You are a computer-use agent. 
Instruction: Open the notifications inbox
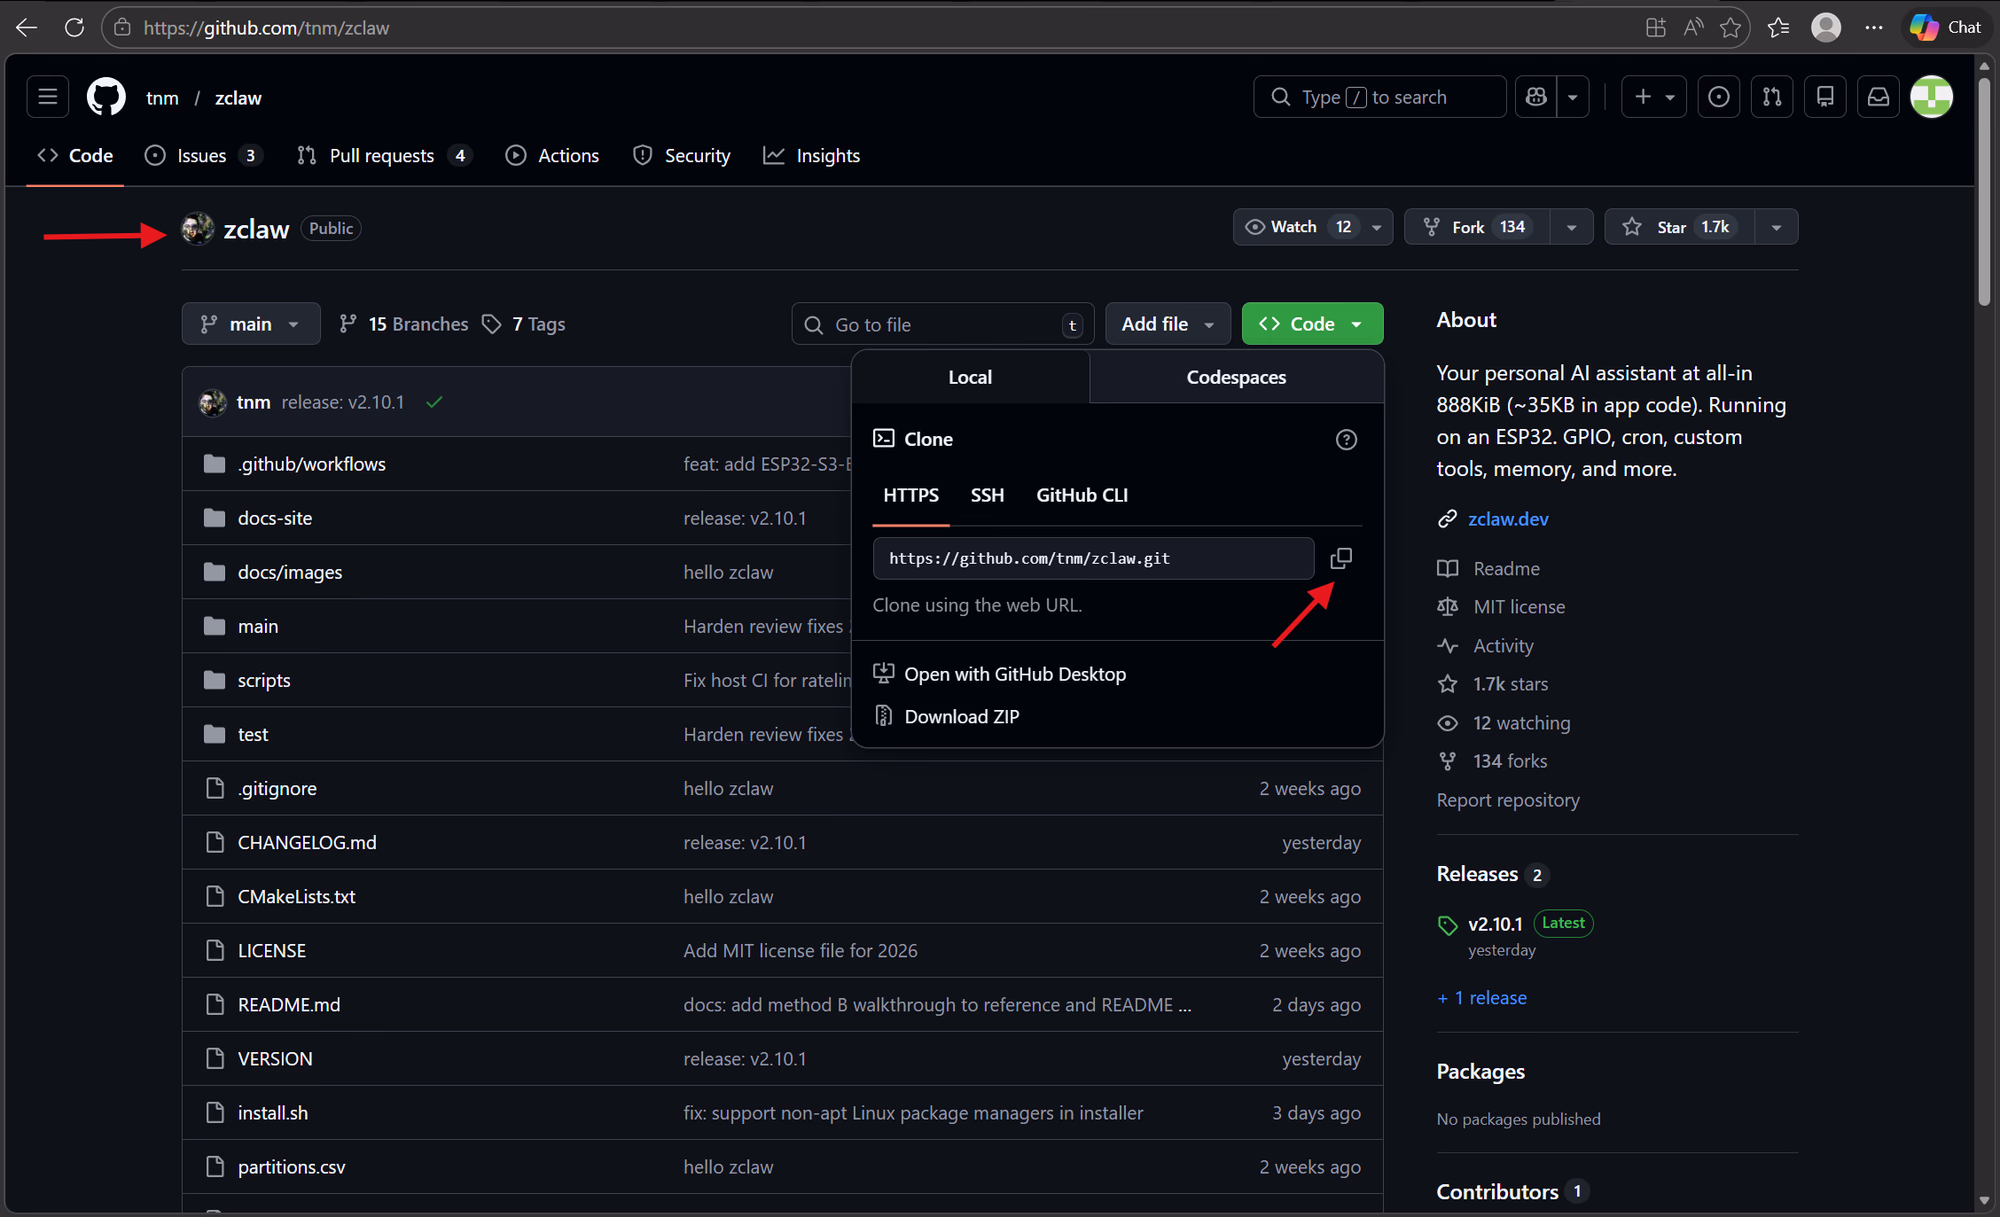point(1878,96)
